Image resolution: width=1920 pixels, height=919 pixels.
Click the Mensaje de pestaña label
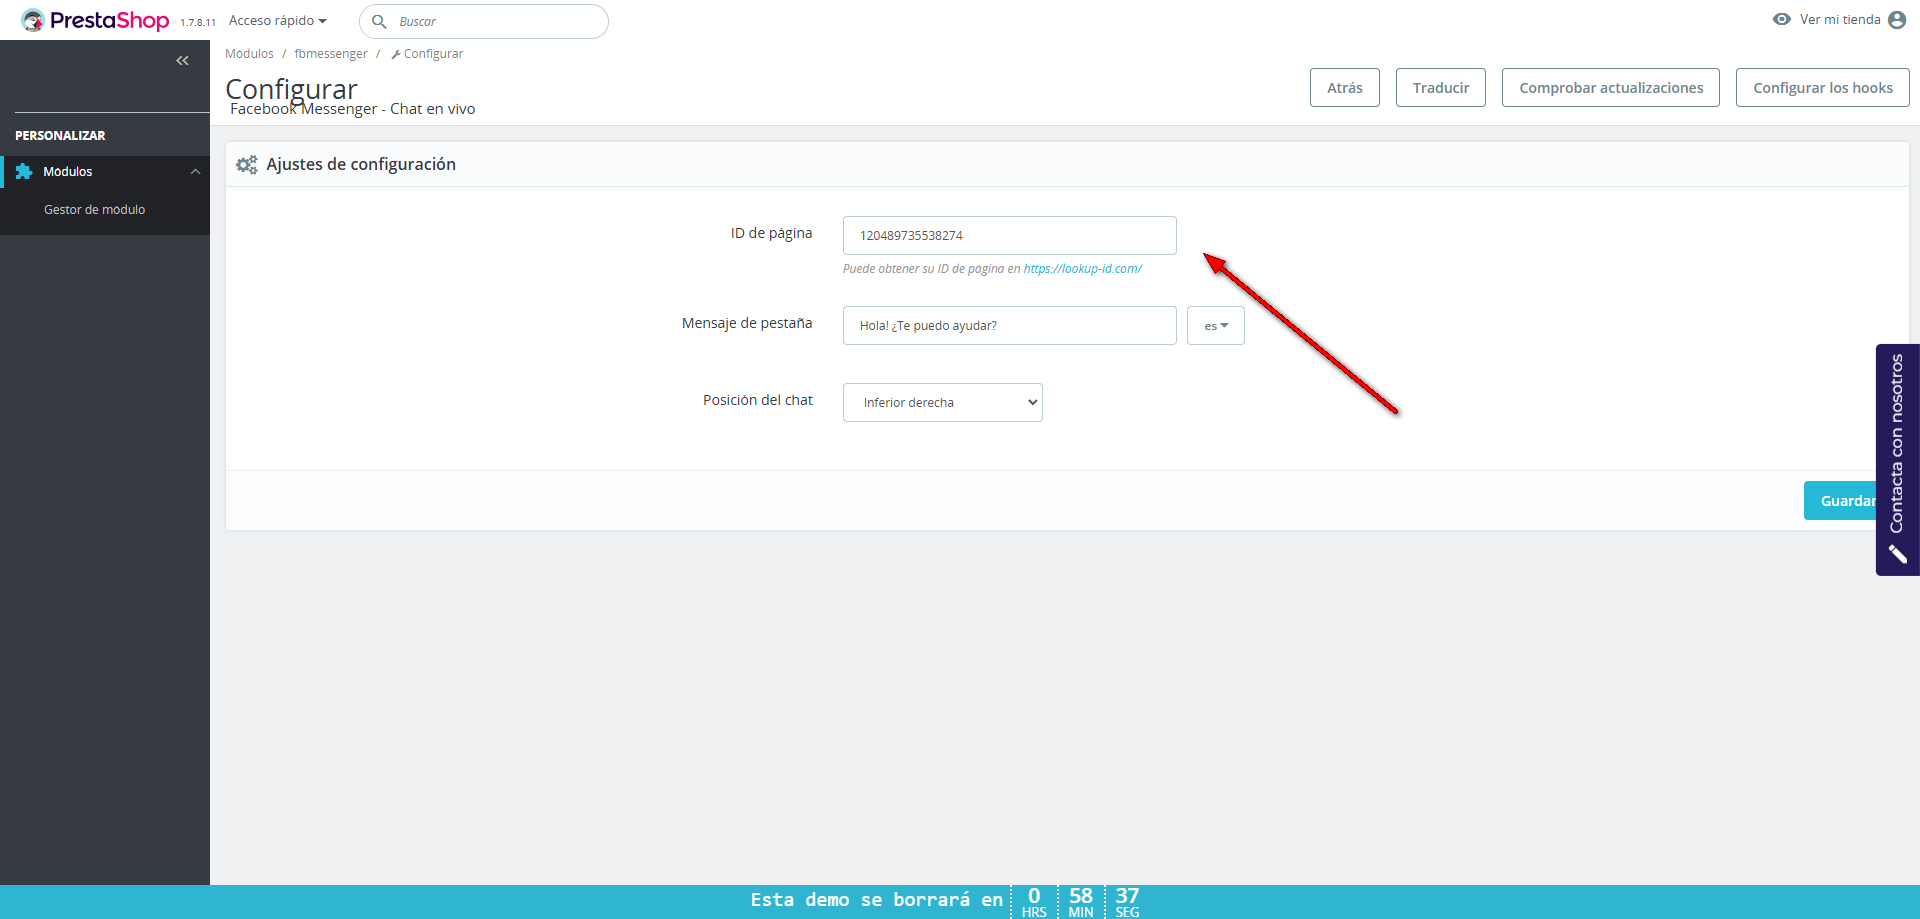pyautogui.click(x=747, y=324)
